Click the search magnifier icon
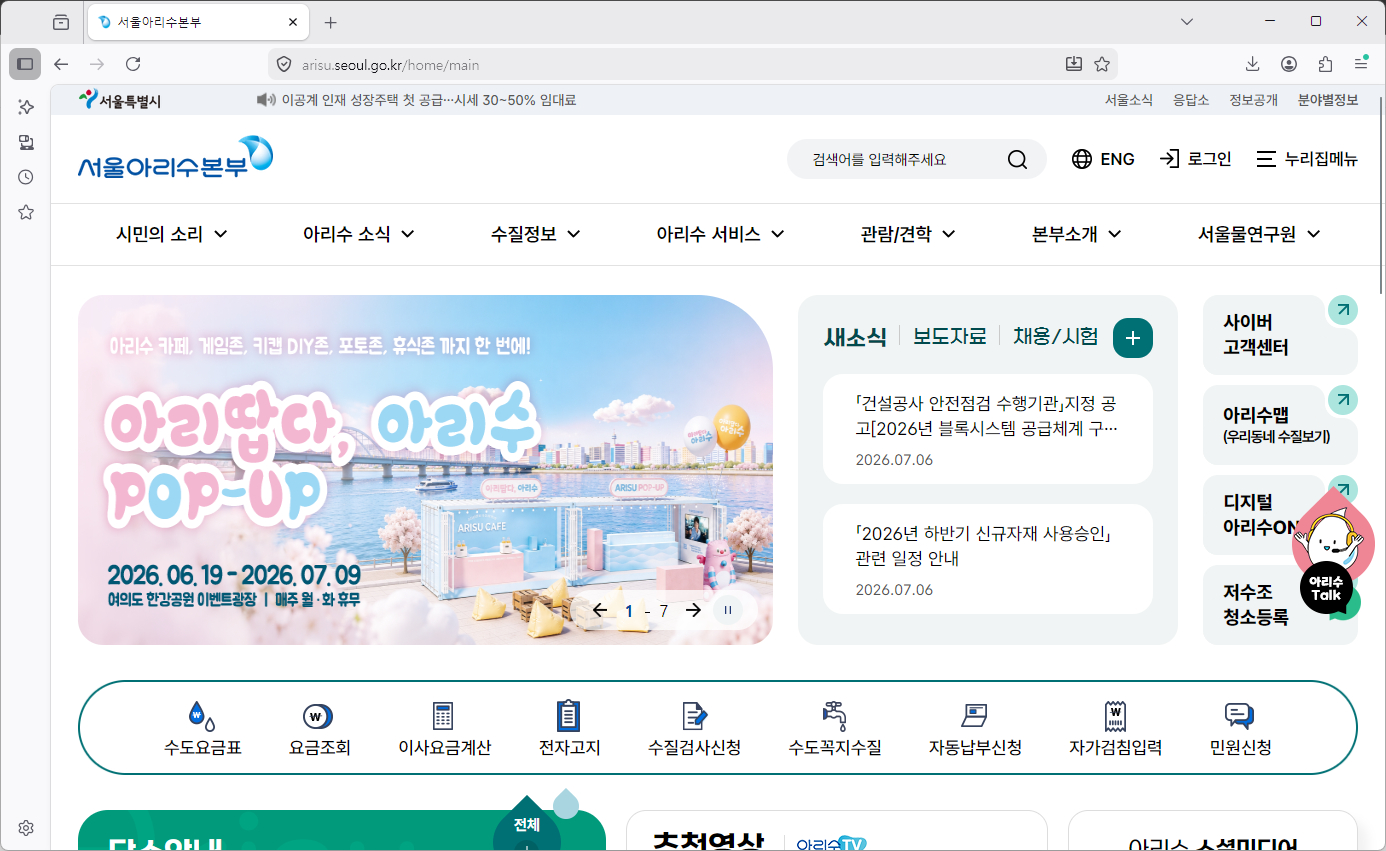 [1017, 160]
